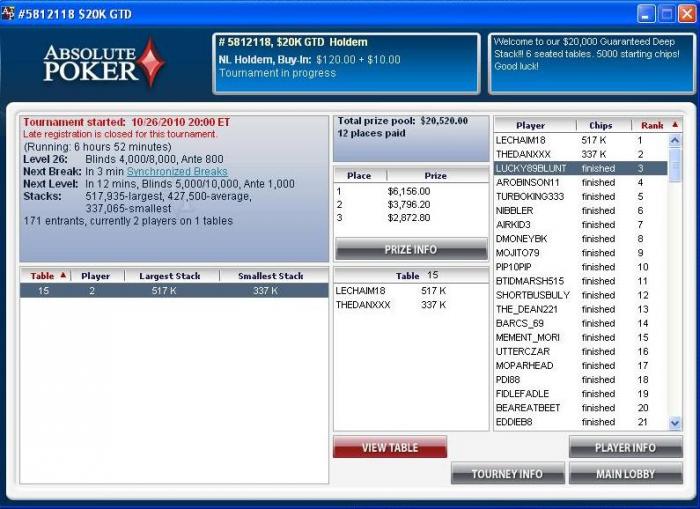Select BARCS_69 in the player list
The width and height of the screenshot is (700, 509).
581,323
